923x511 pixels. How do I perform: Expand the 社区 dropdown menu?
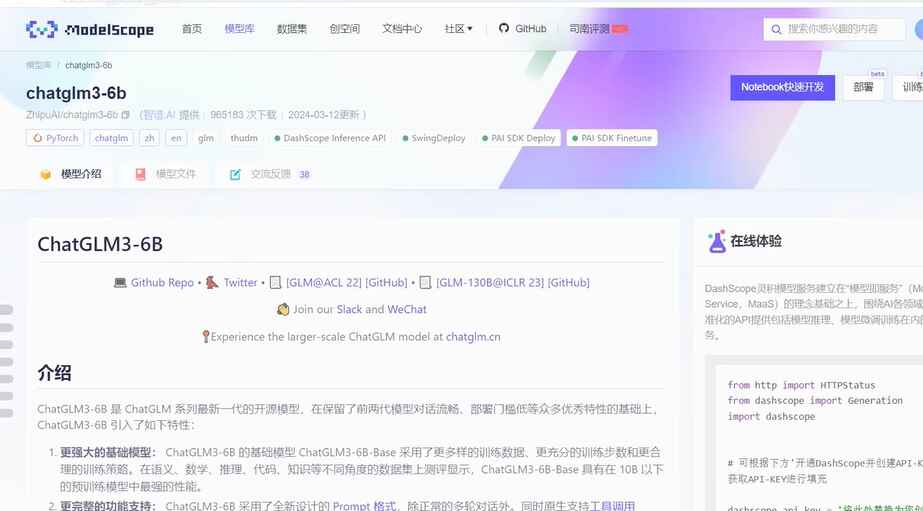[458, 28]
